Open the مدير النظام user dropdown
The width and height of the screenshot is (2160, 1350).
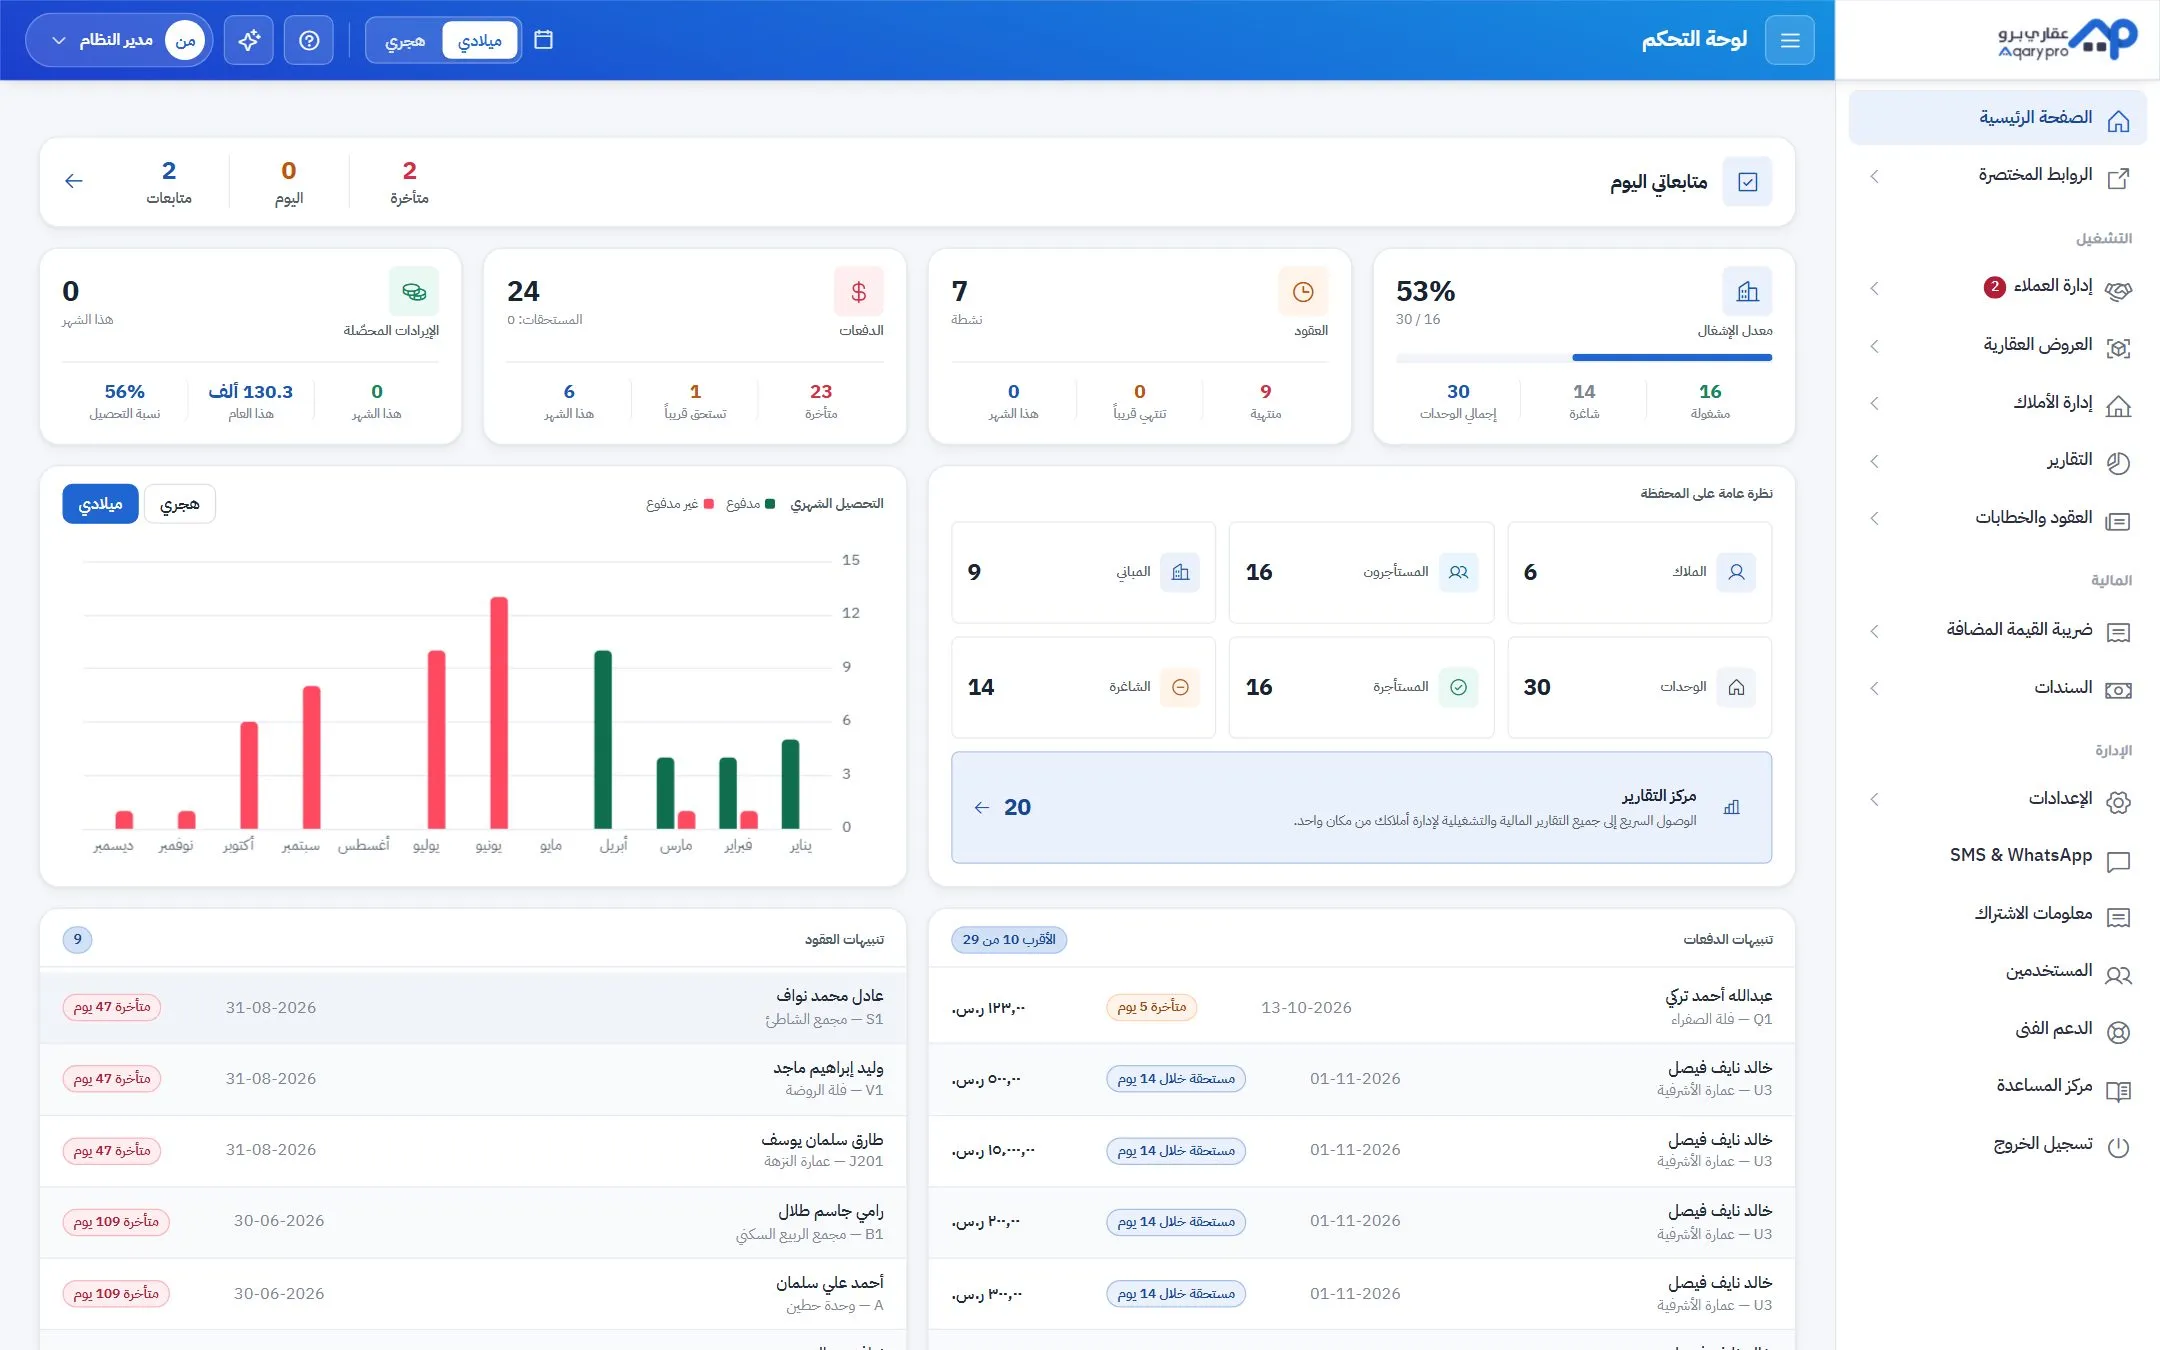(119, 40)
